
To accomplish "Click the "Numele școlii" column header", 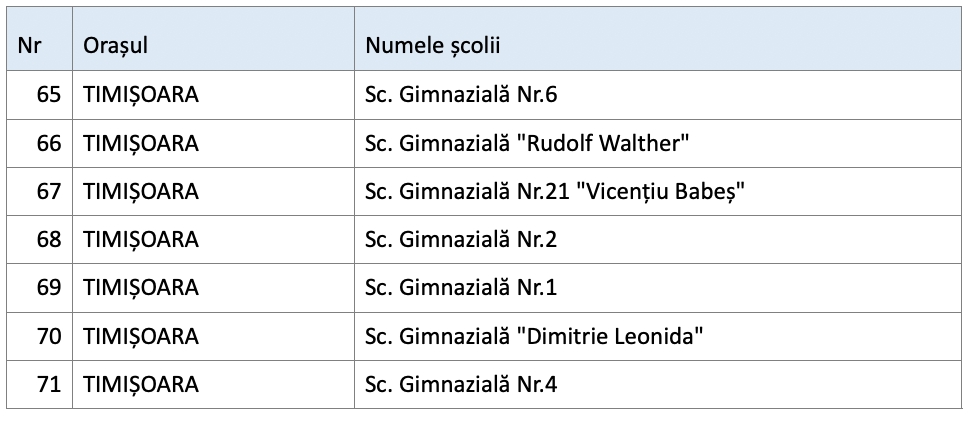I will [x=432, y=46].
